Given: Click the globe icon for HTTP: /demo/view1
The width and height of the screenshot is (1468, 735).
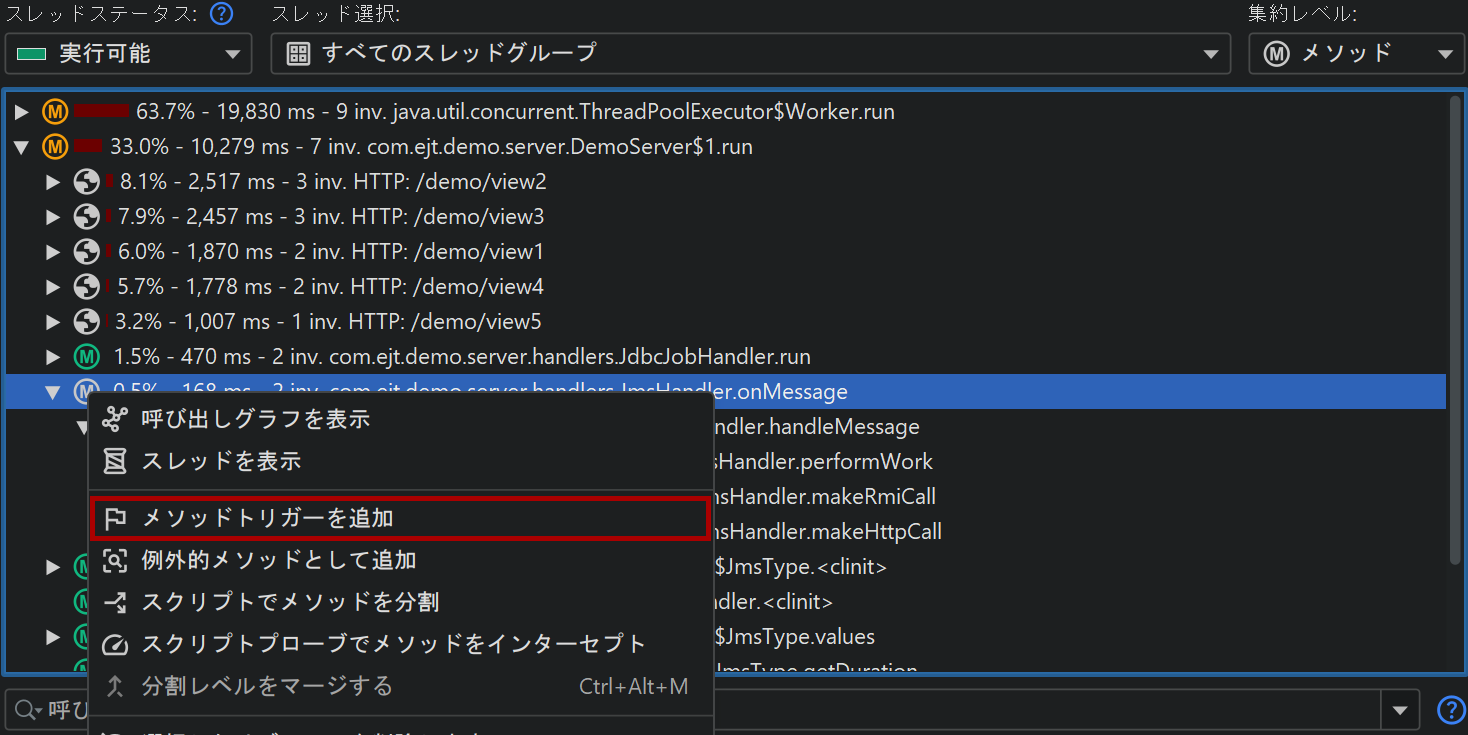Looking at the screenshot, I should pyautogui.click(x=87, y=252).
